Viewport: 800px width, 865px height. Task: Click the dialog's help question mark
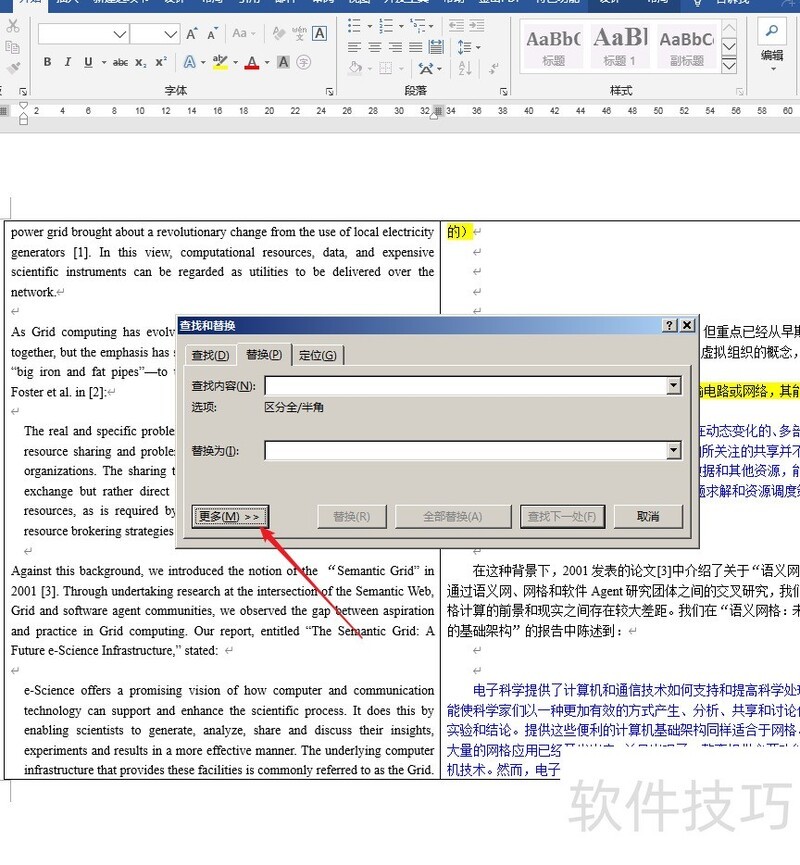point(669,326)
